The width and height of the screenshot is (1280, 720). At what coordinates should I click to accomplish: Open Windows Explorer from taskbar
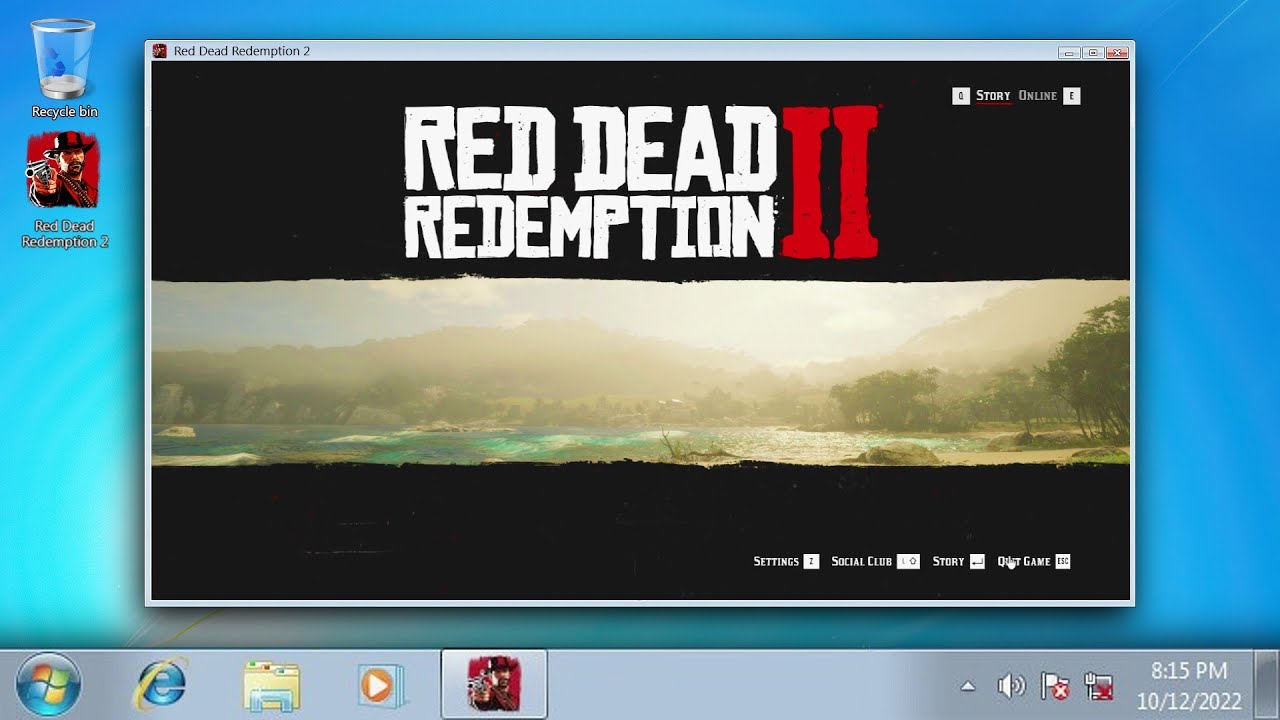tap(271, 685)
